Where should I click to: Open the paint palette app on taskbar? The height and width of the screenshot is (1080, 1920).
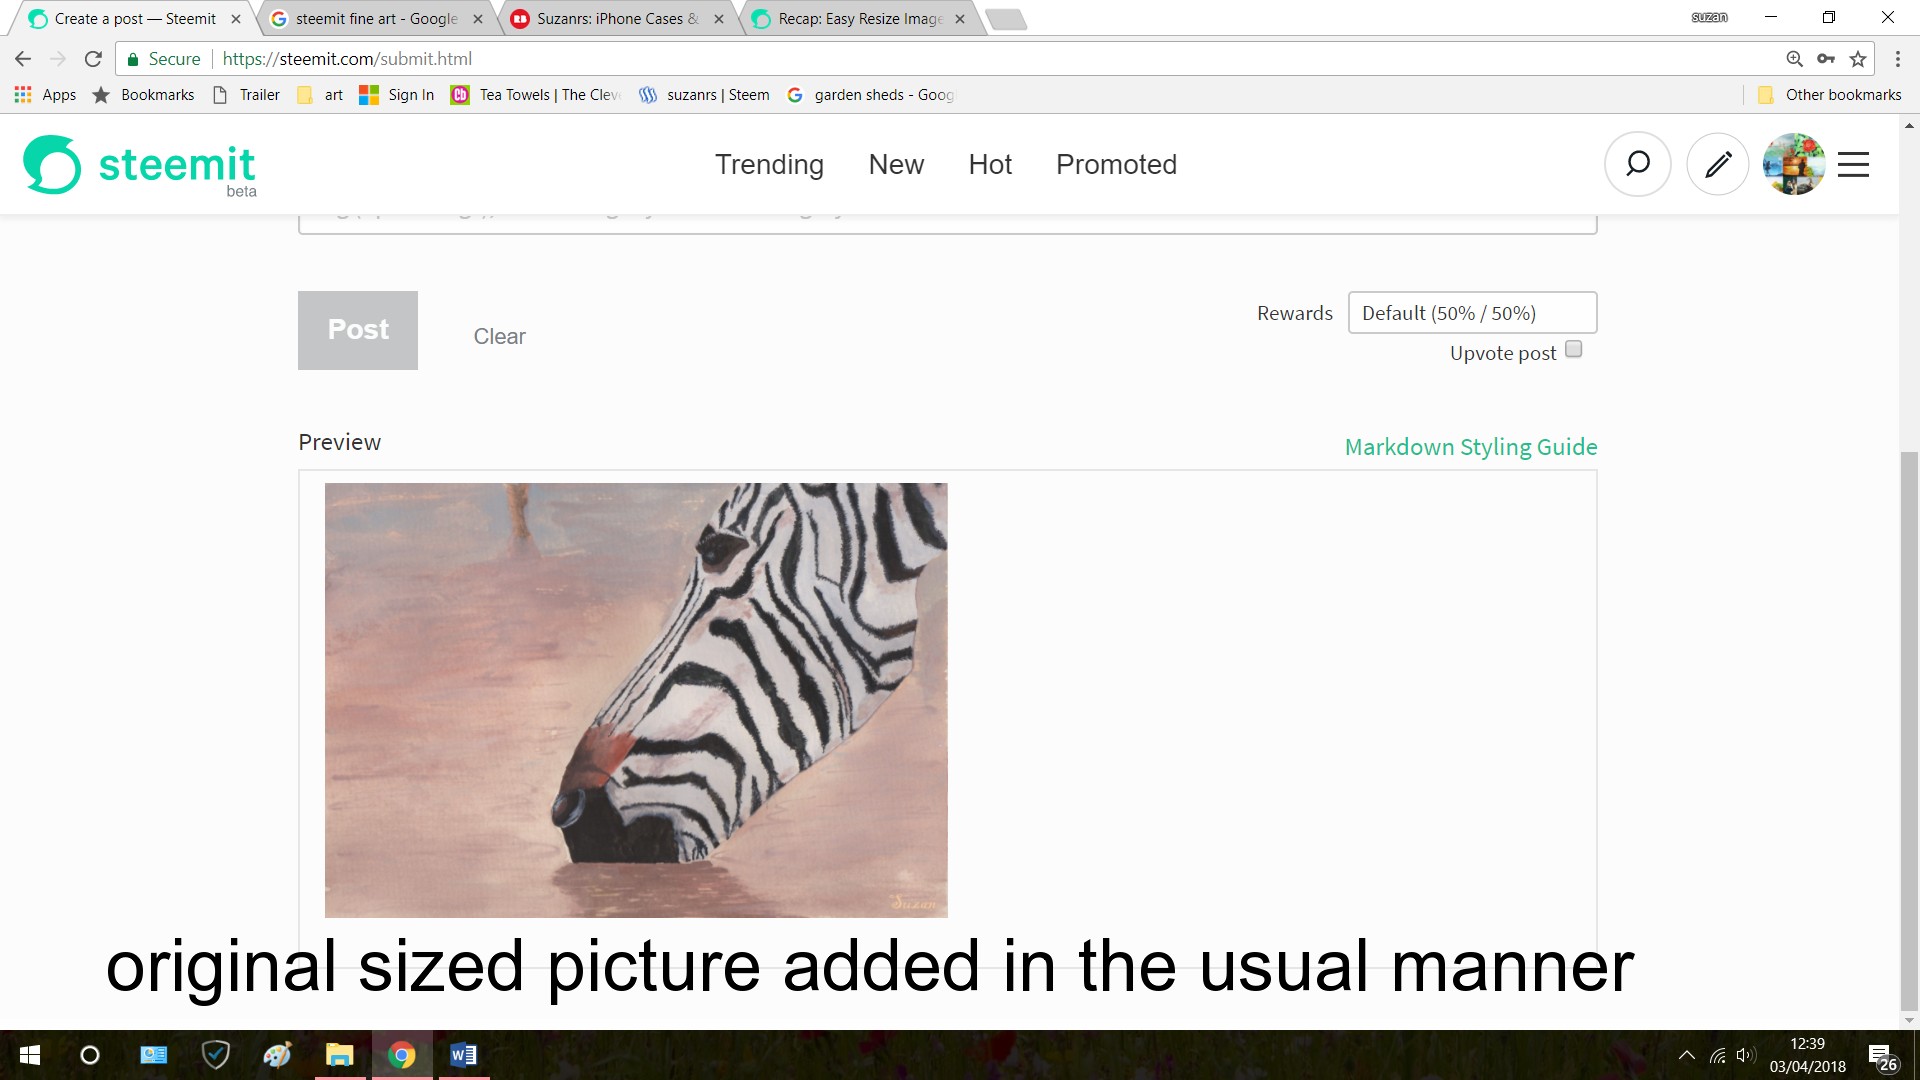coord(277,1055)
